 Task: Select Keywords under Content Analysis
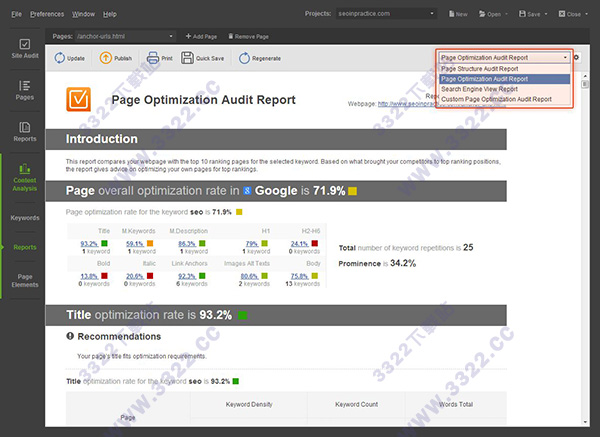click(25, 217)
